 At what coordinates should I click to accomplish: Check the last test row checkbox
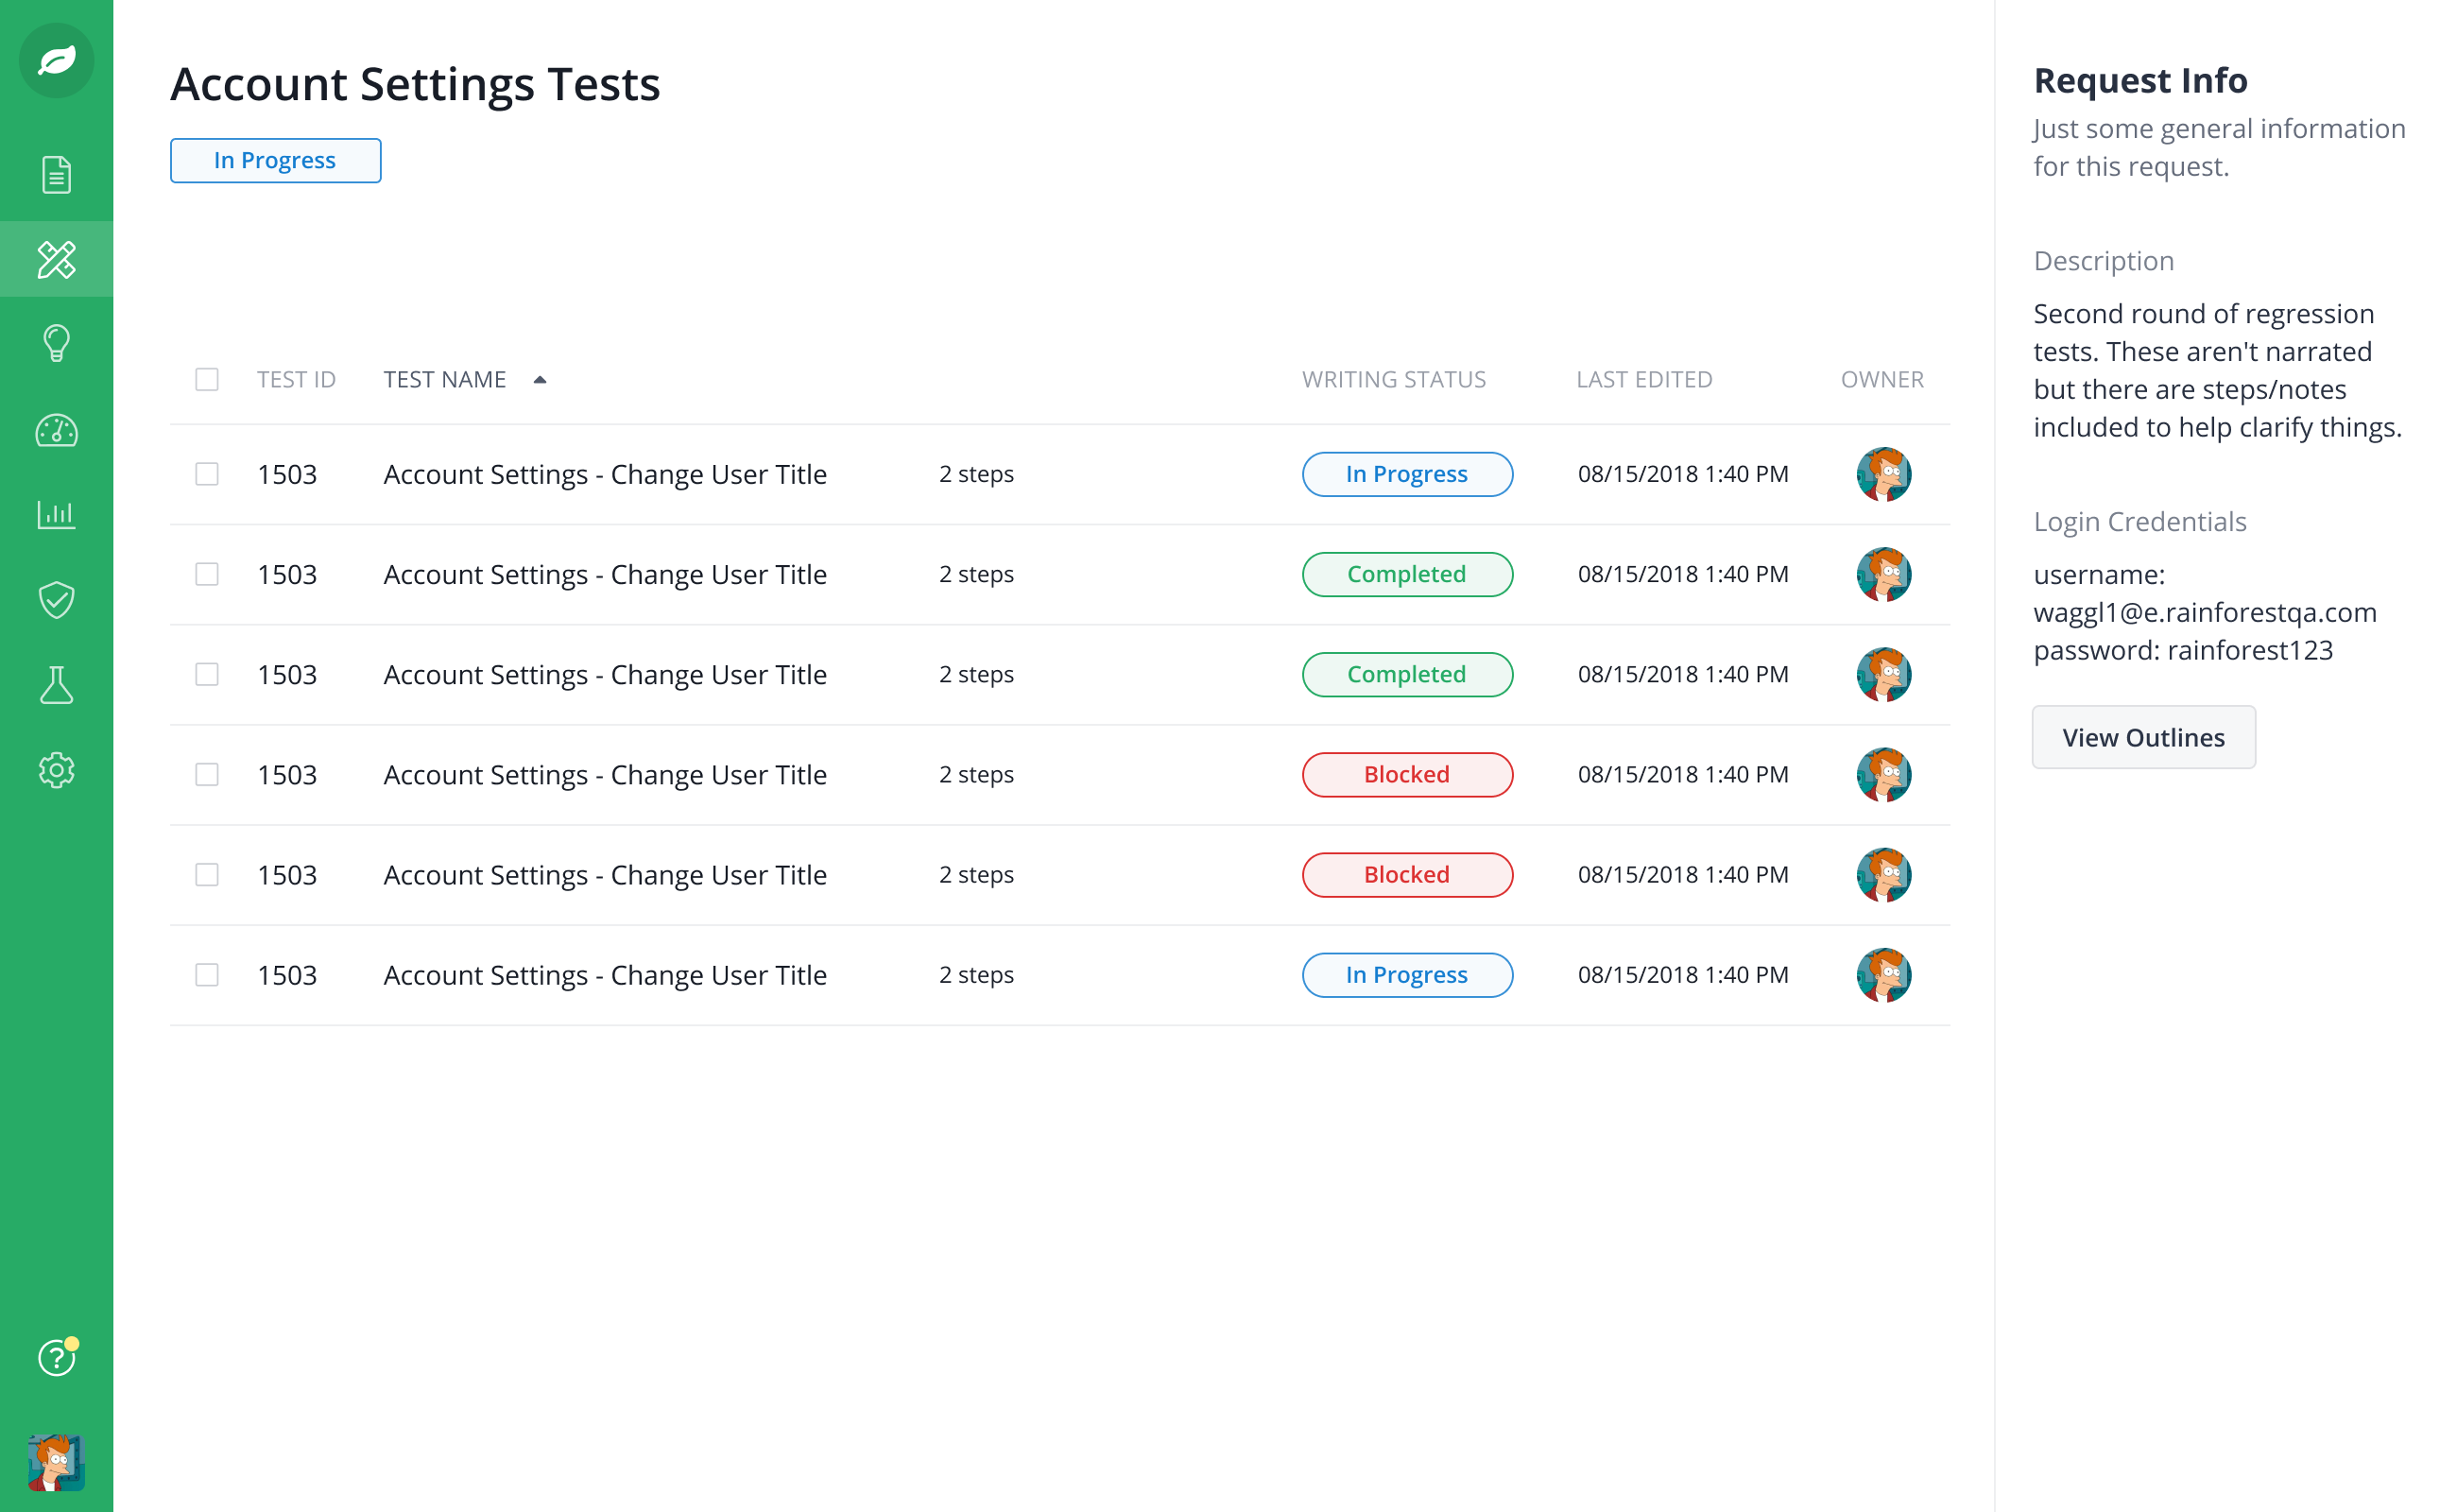(207, 975)
